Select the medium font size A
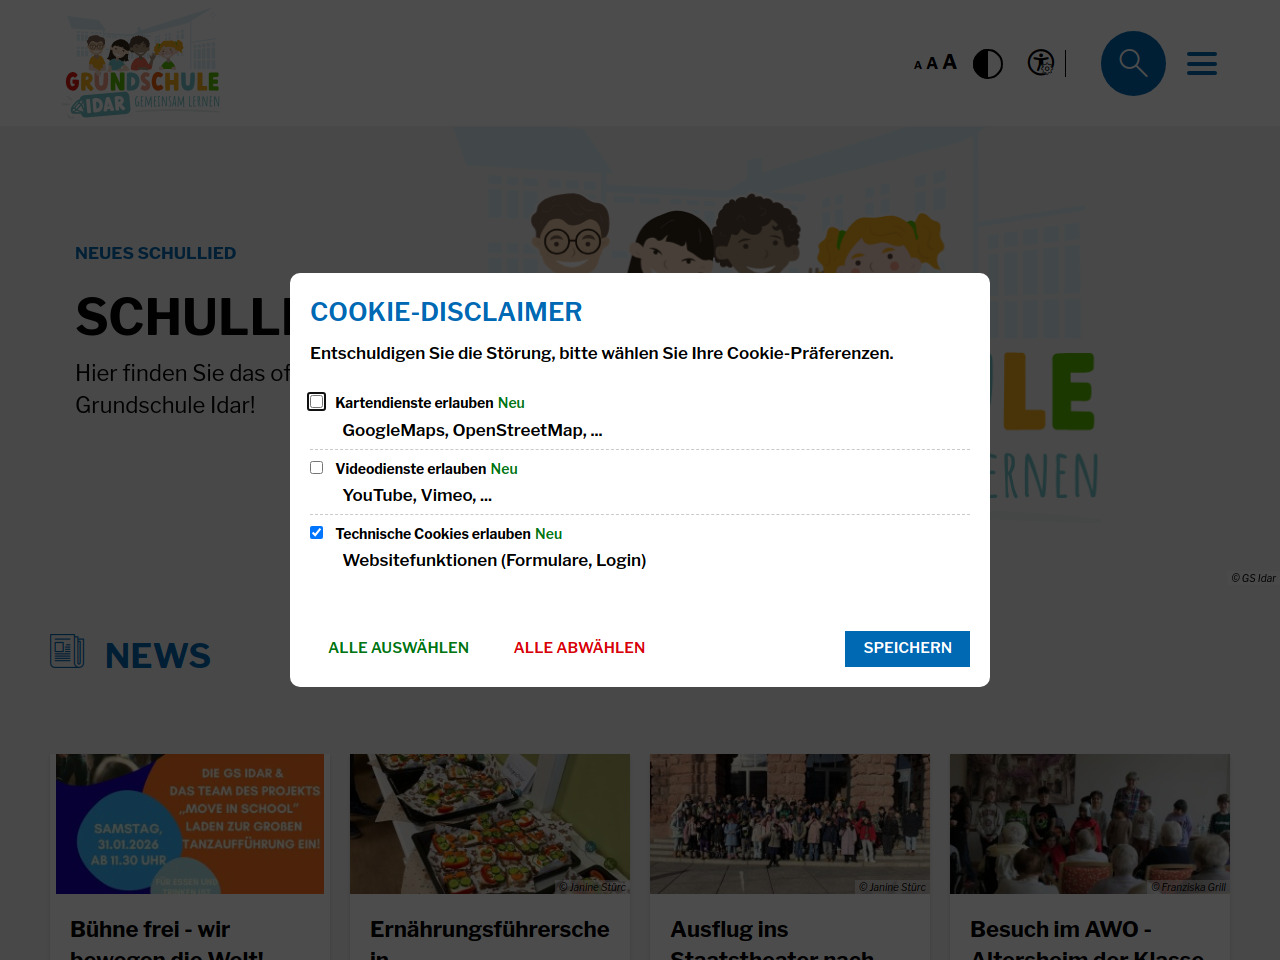Image resolution: width=1280 pixels, height=960 pixels. tap(932, 64)
